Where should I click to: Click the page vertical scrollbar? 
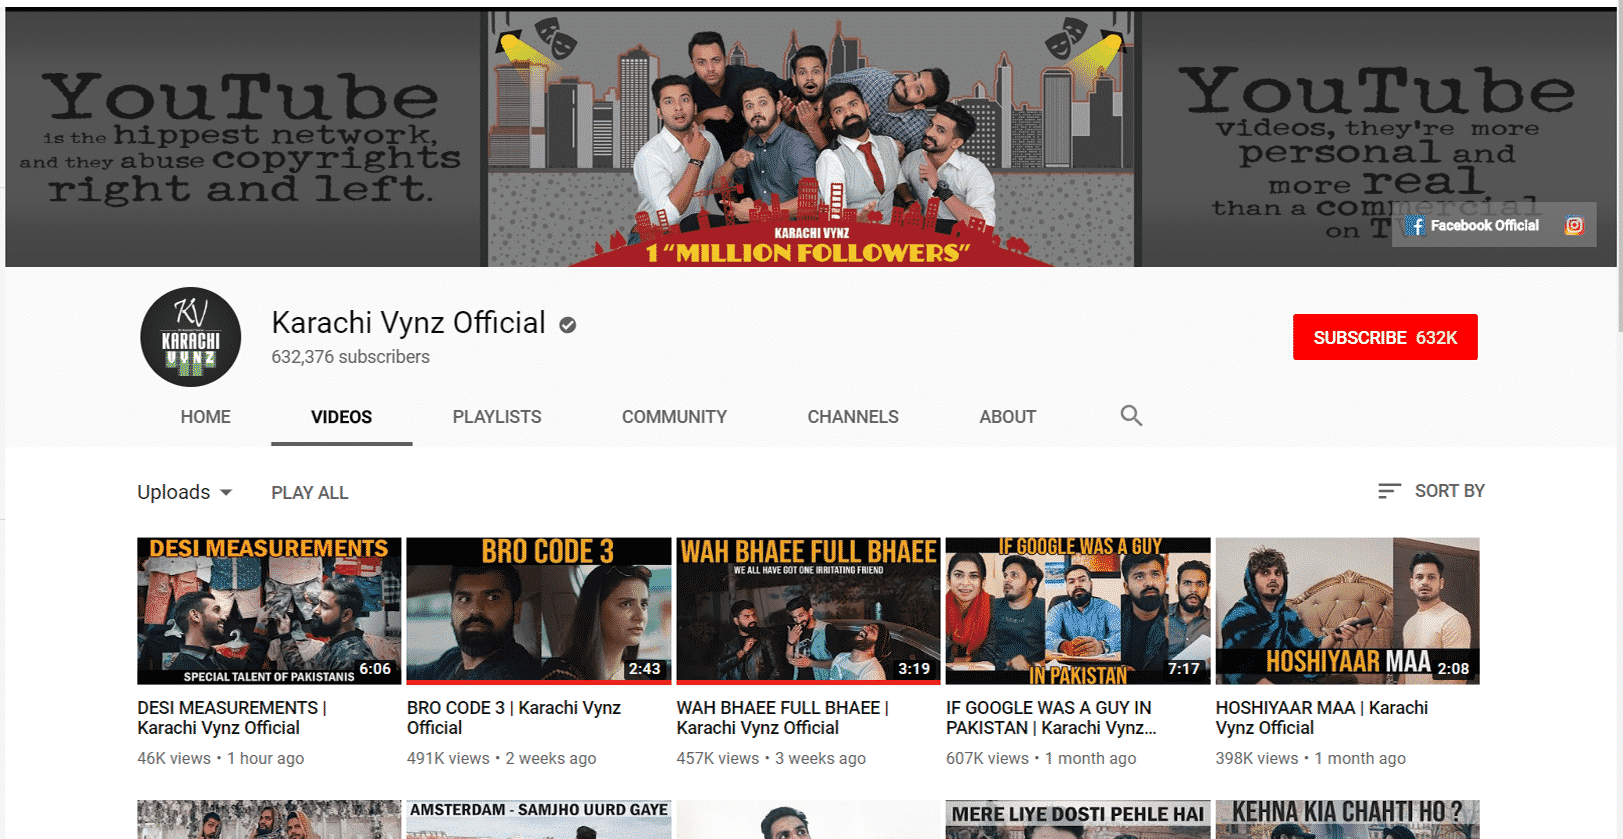click(x=1620, y=420)
